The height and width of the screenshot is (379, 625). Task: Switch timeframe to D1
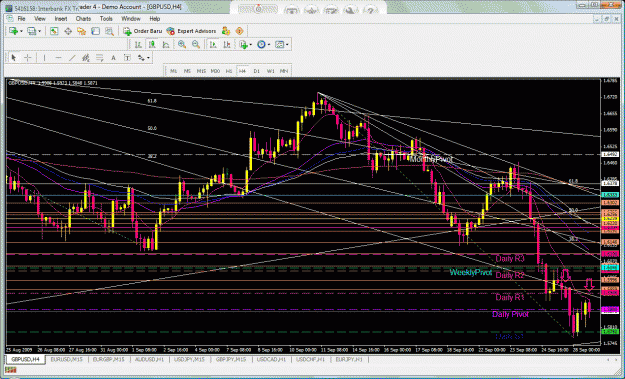256,71
